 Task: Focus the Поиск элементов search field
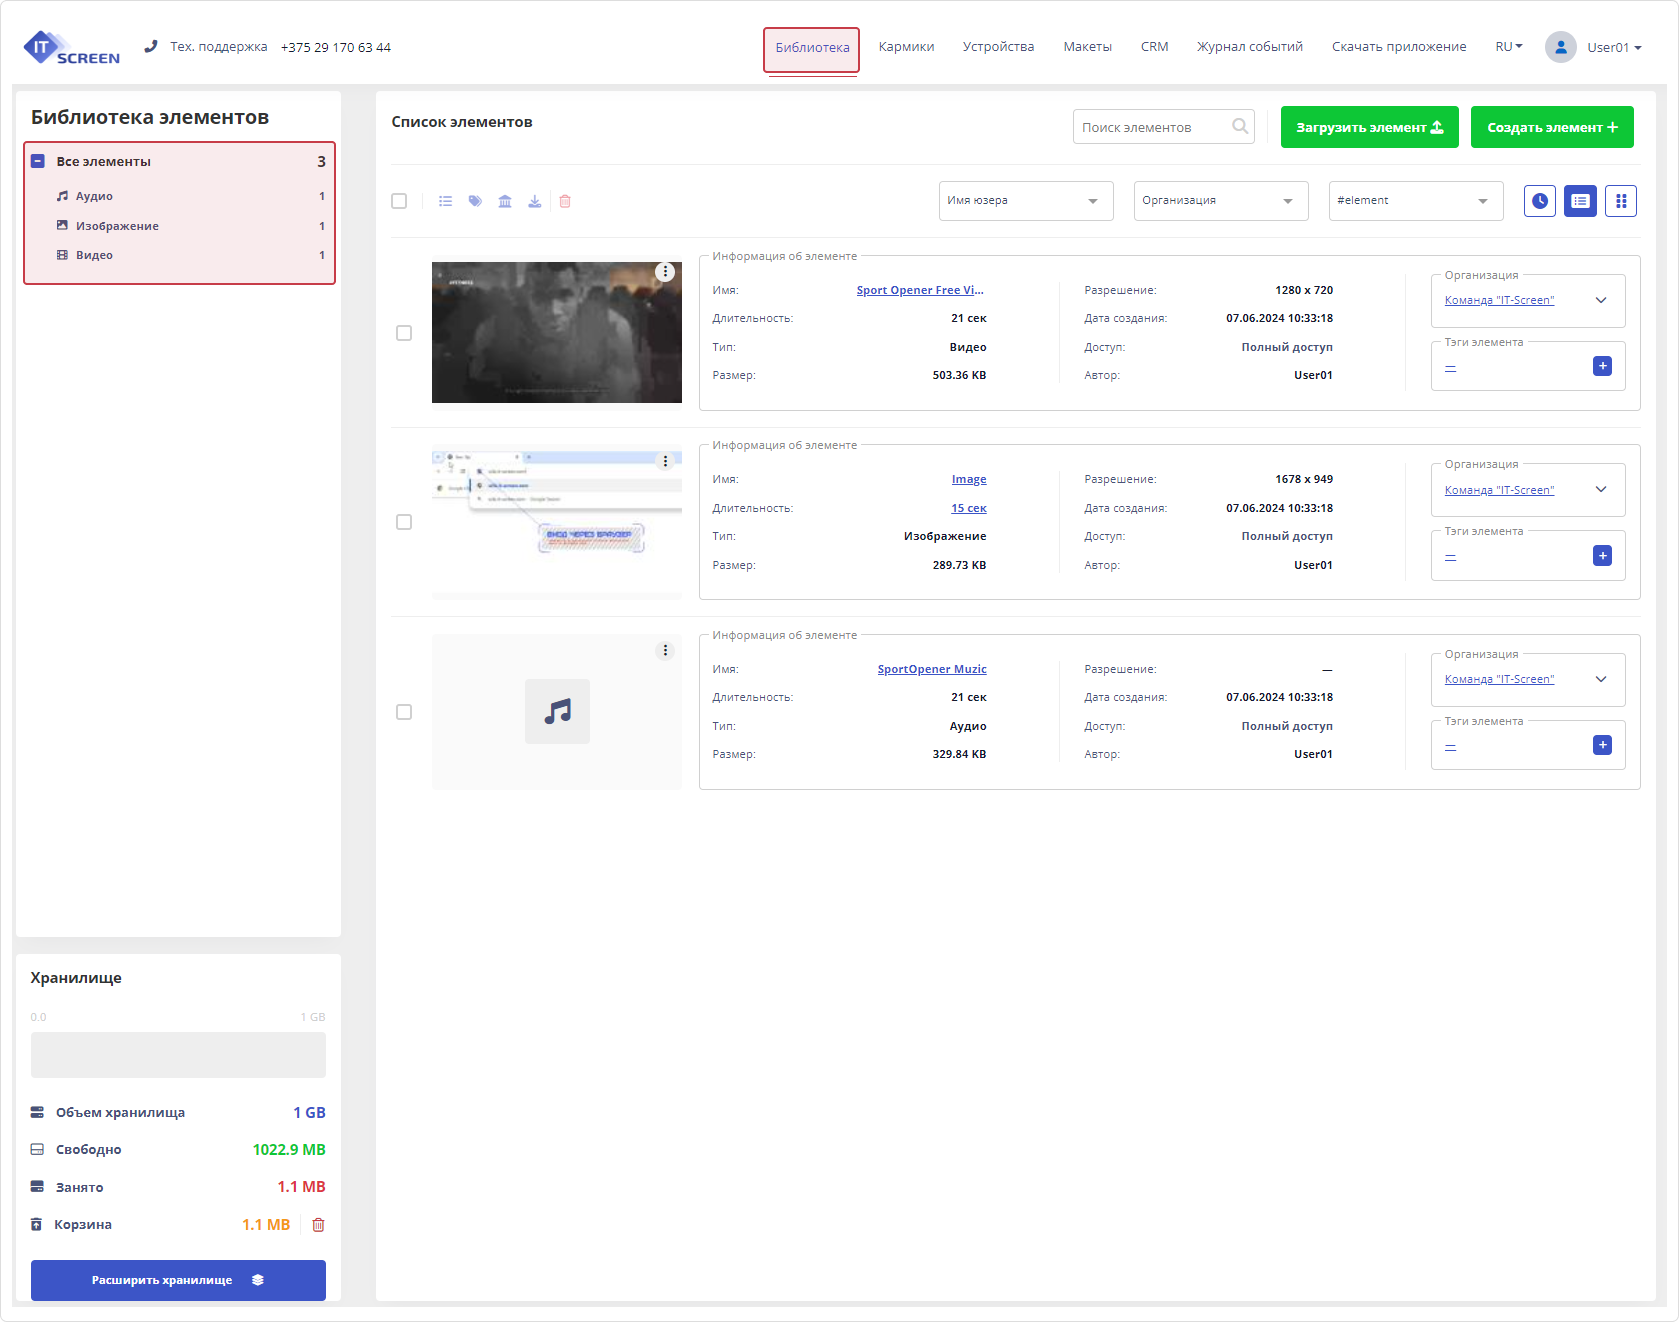(x=1152, y=127)
